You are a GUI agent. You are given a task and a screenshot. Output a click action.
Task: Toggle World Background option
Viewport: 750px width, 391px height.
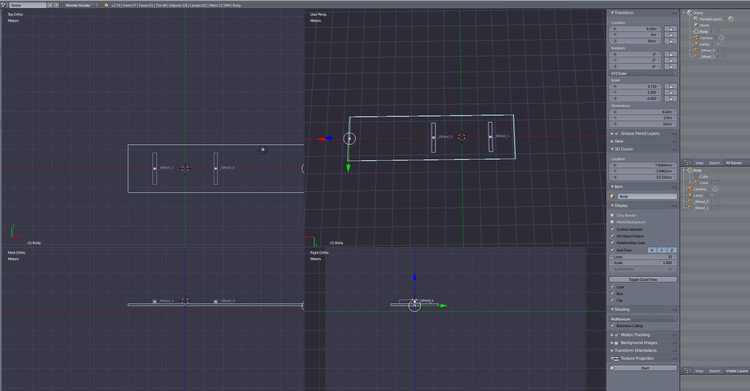612,222
